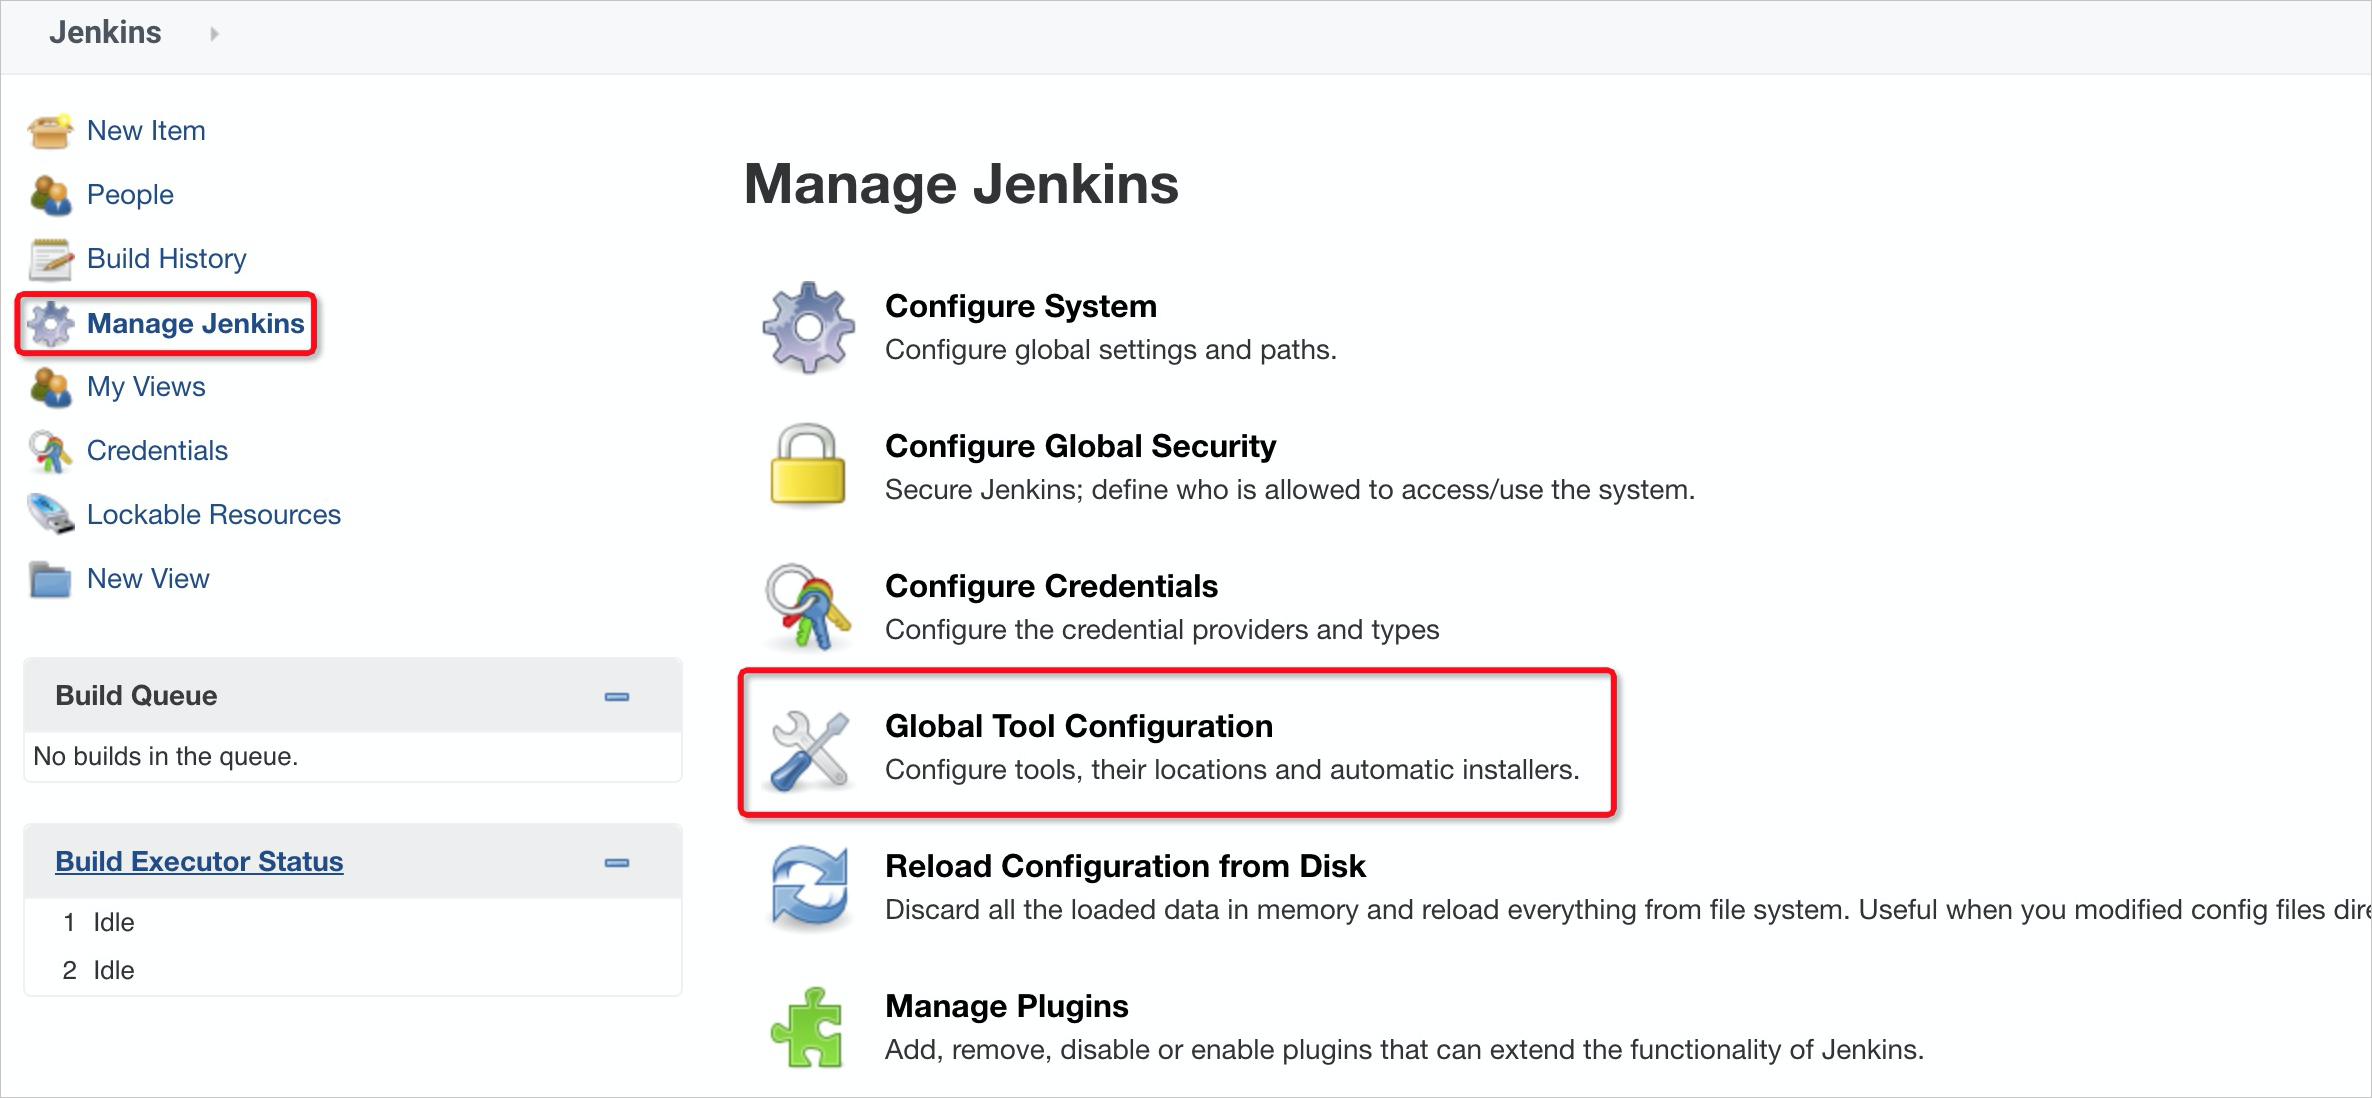The image size is (2372, 1098).
Task: Go to Build History
Action: tap(167, 259)
